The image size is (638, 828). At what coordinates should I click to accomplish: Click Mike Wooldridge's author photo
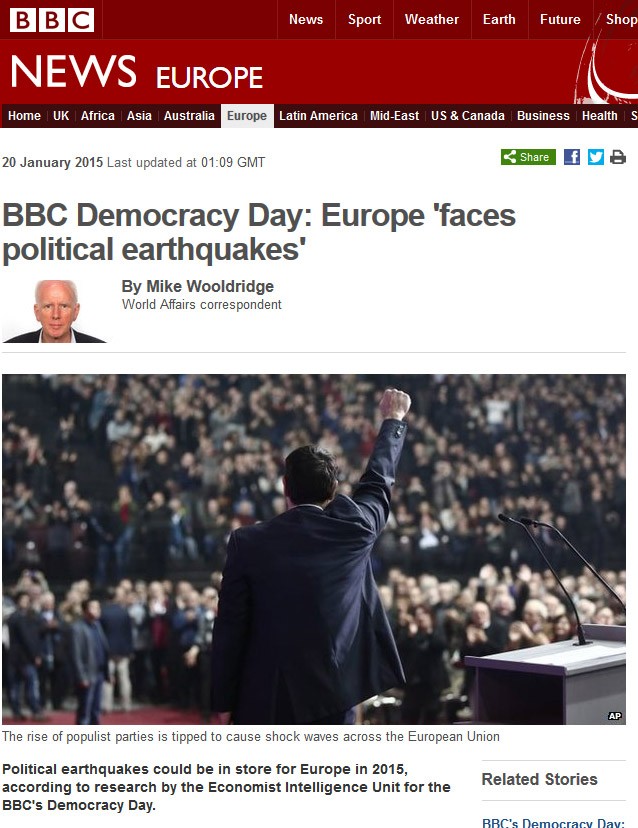point(54,311)
